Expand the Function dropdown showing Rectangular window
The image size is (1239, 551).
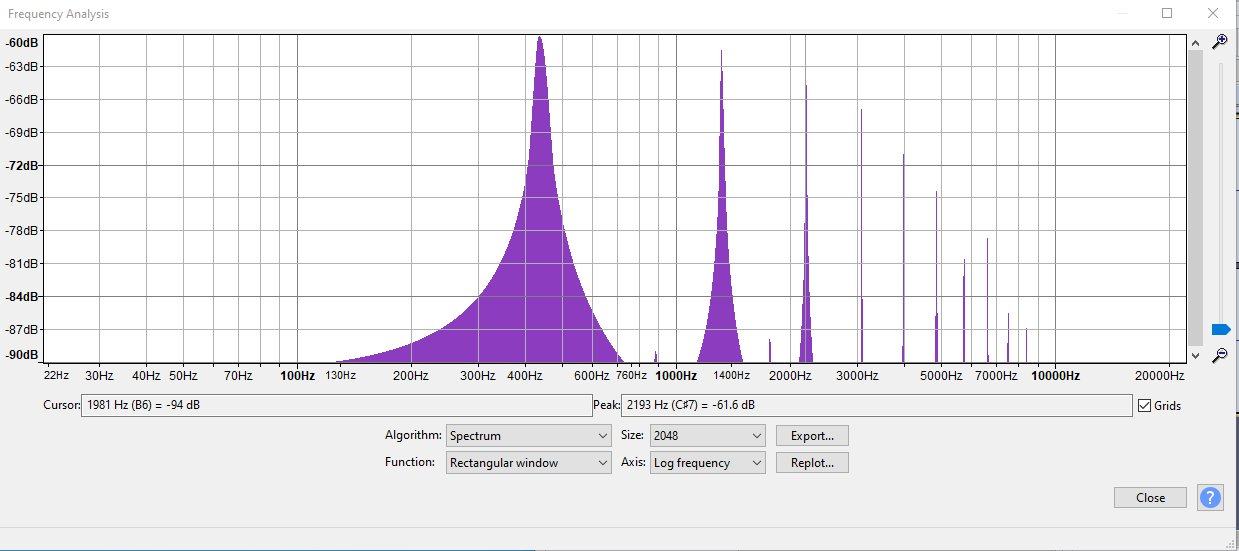[528, 463]
